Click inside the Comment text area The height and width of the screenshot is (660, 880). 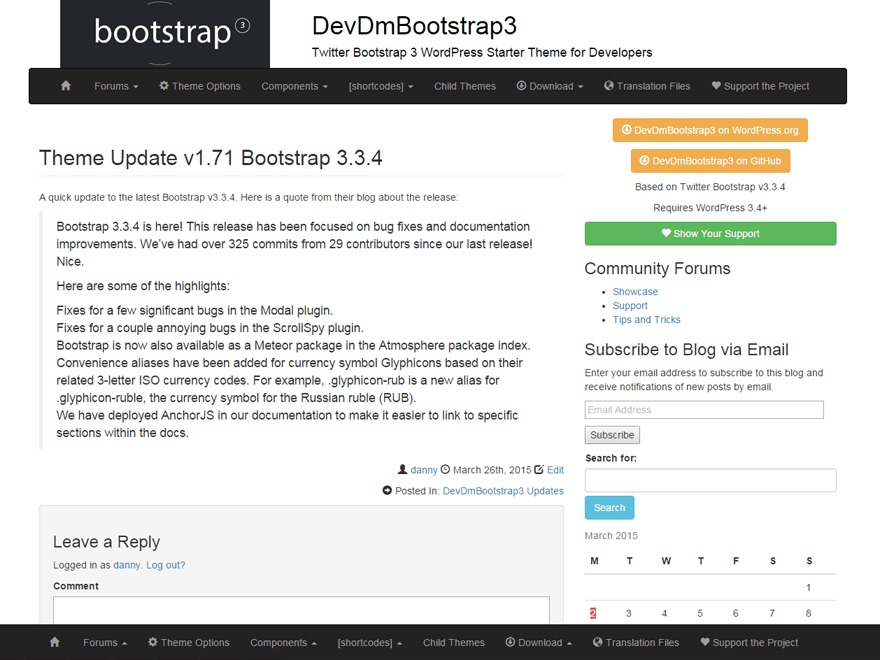pos(301,610)
